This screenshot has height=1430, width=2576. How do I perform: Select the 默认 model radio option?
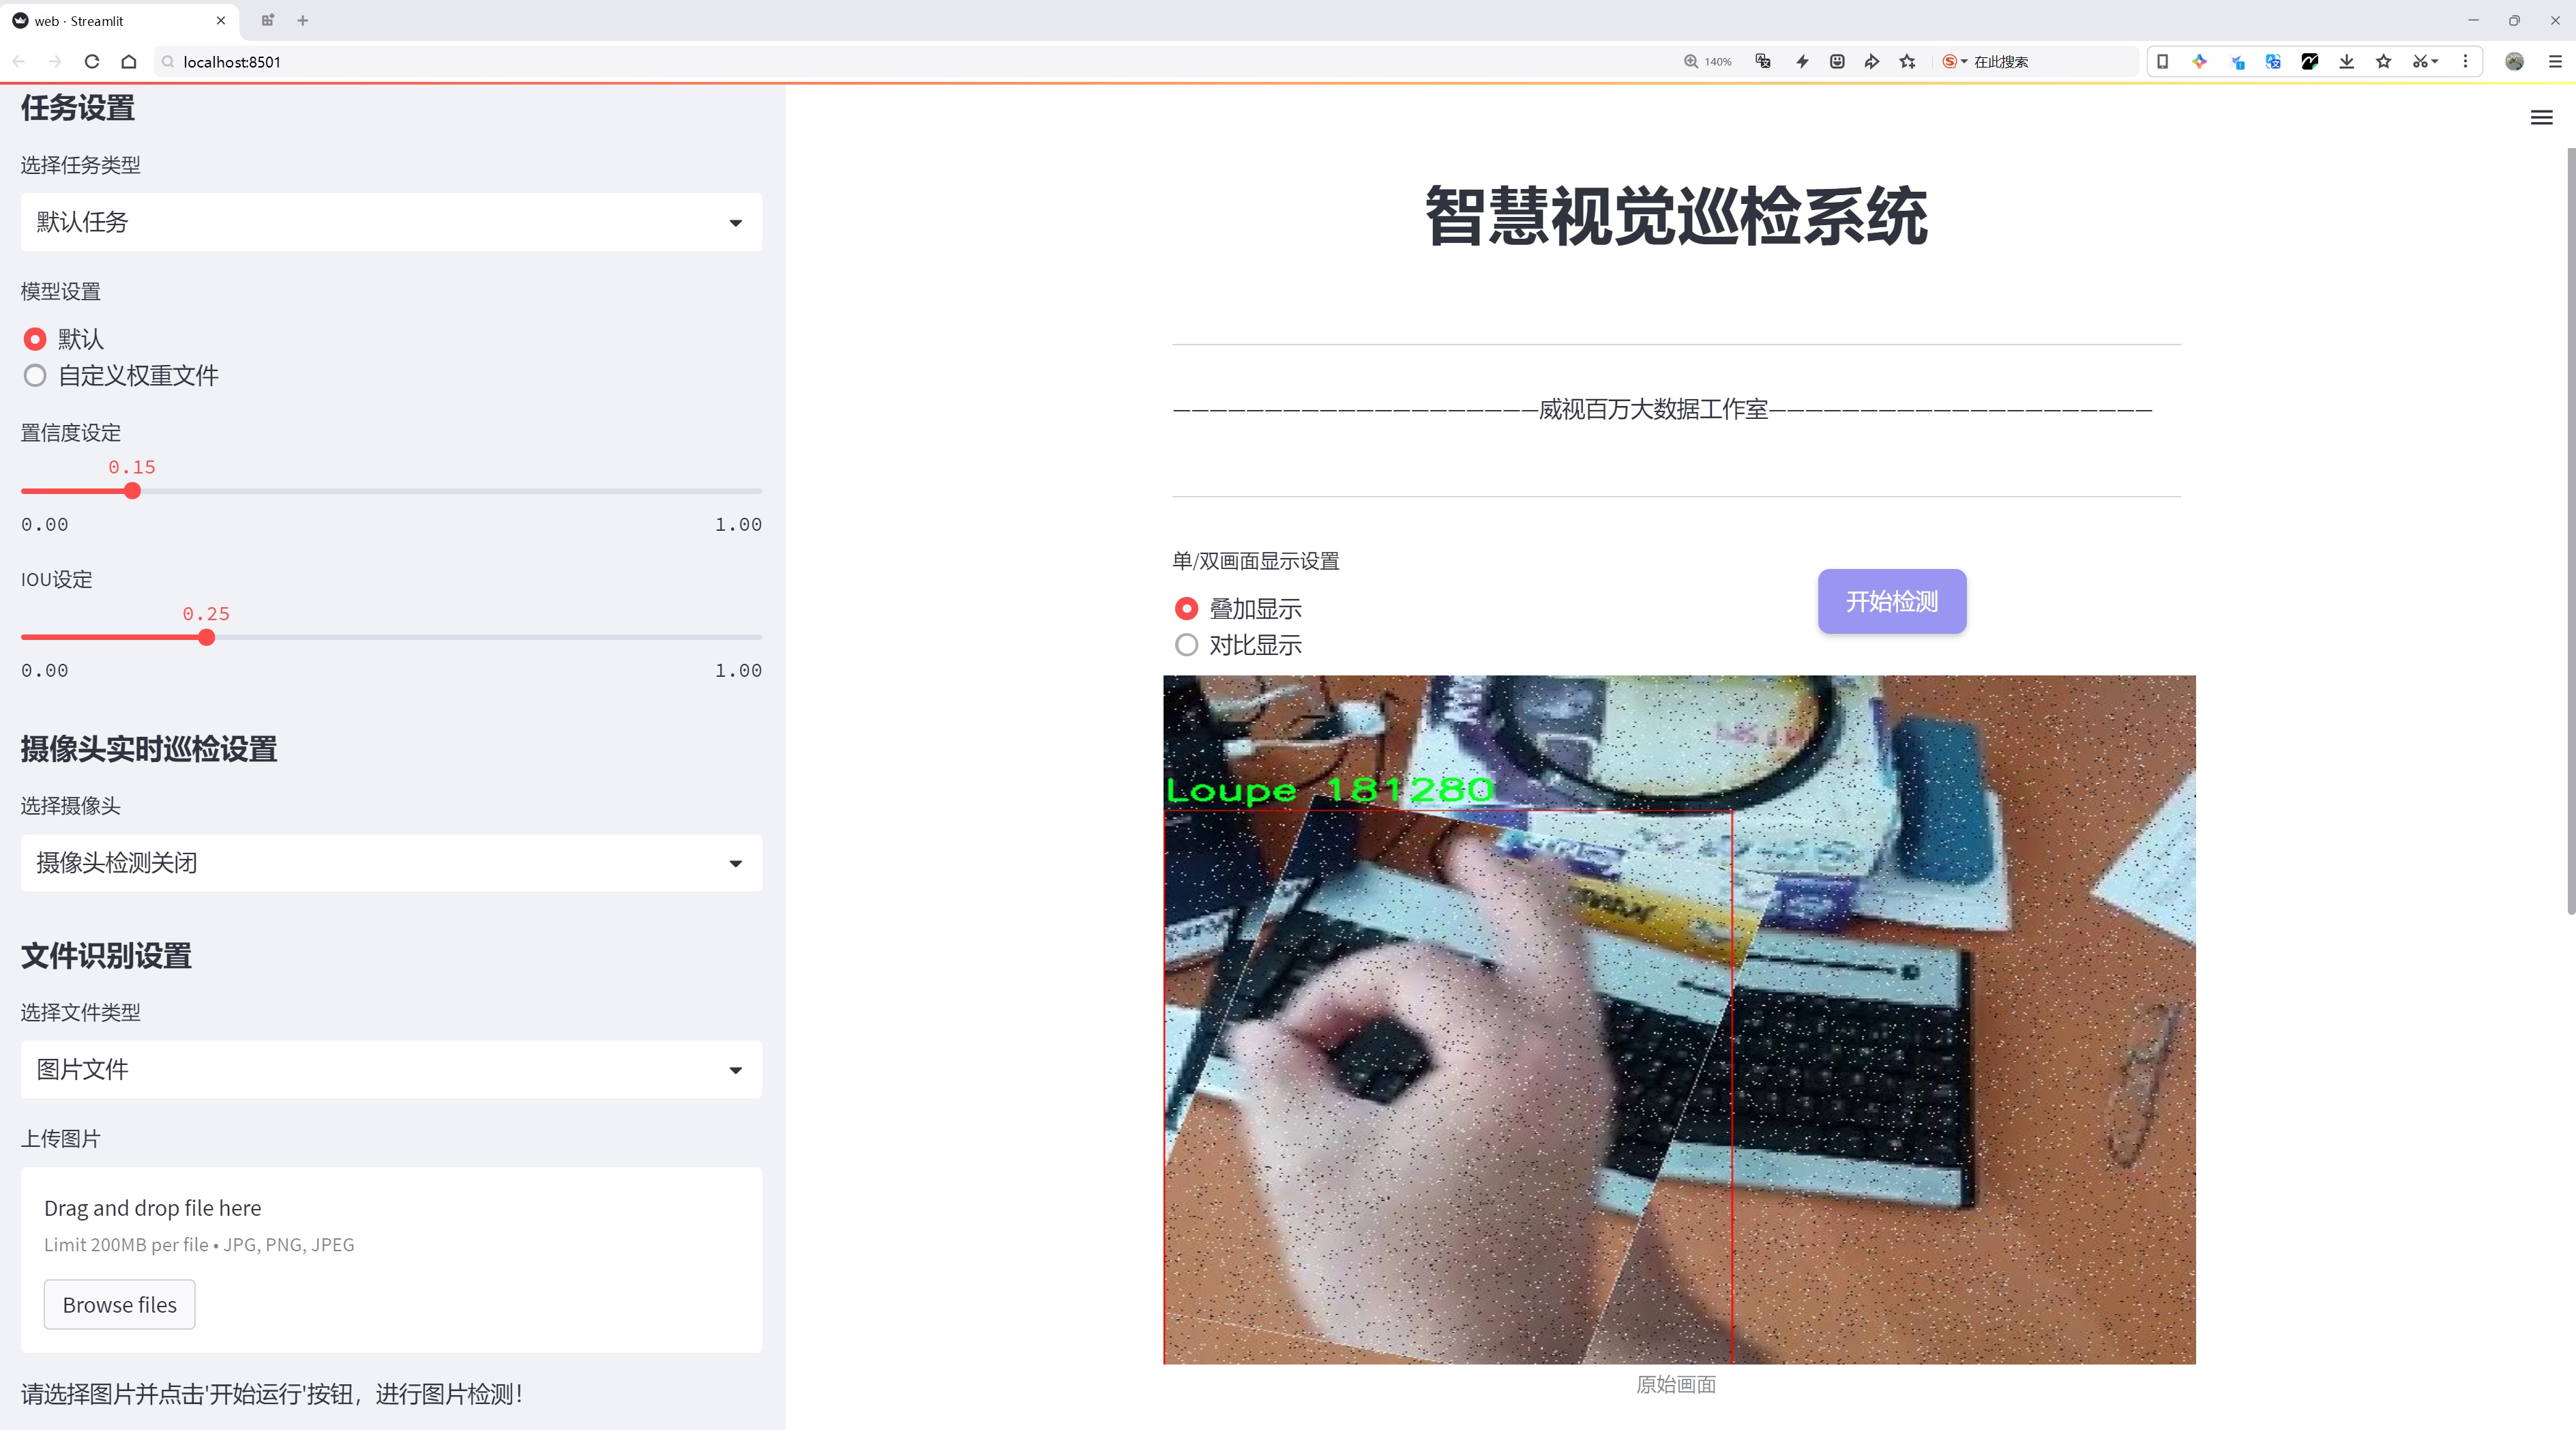tap(63, 339)
